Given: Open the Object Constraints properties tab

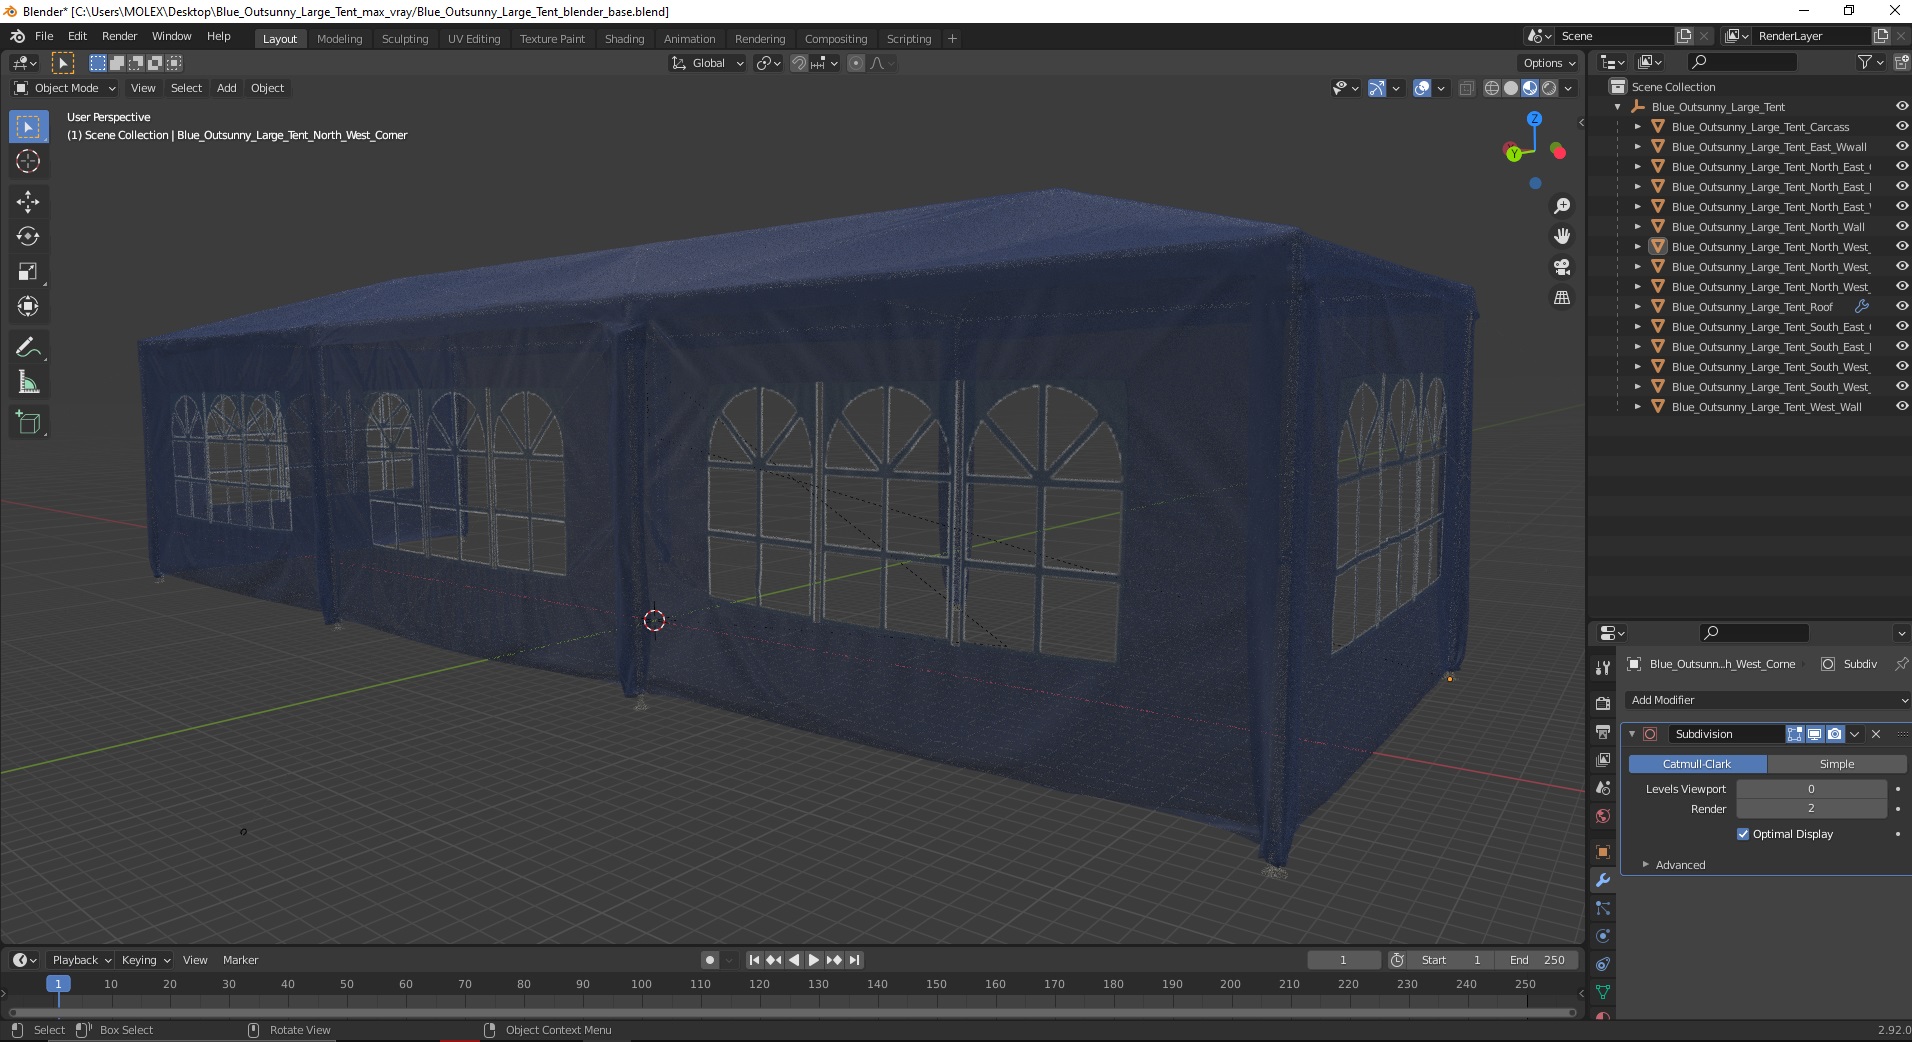Looking at the screenshot, I should click(x=1603, y=964).
